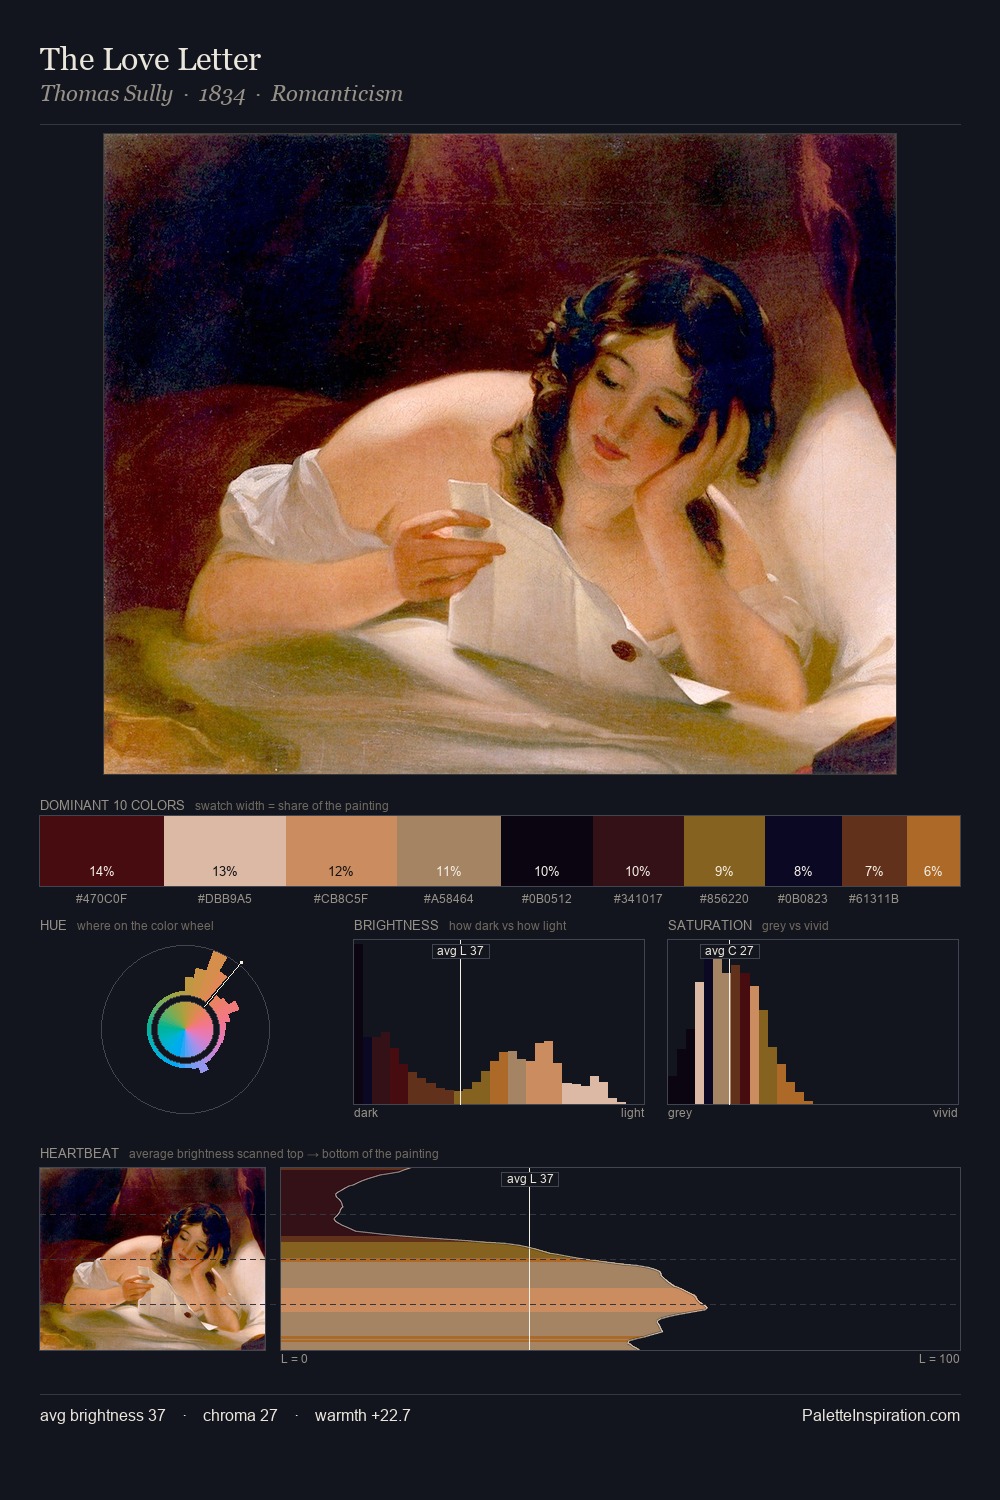
Task: Click the saturation histogram chart
Action: coord(813,1022)
